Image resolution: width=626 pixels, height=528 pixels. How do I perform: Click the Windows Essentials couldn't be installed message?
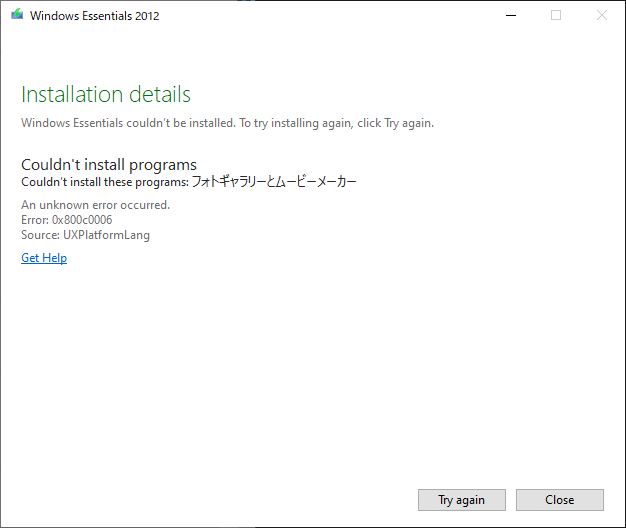pyautogui.click(x=228, y=123)
